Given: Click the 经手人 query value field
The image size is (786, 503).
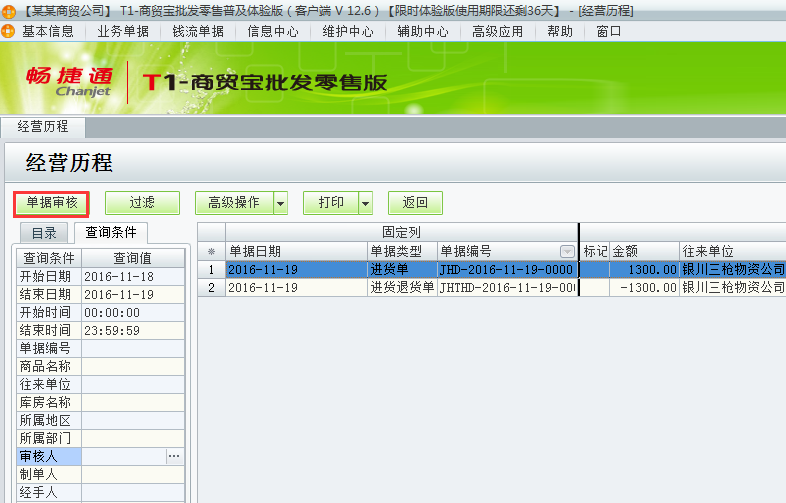Looking at the screenshot, I should 133,493.
